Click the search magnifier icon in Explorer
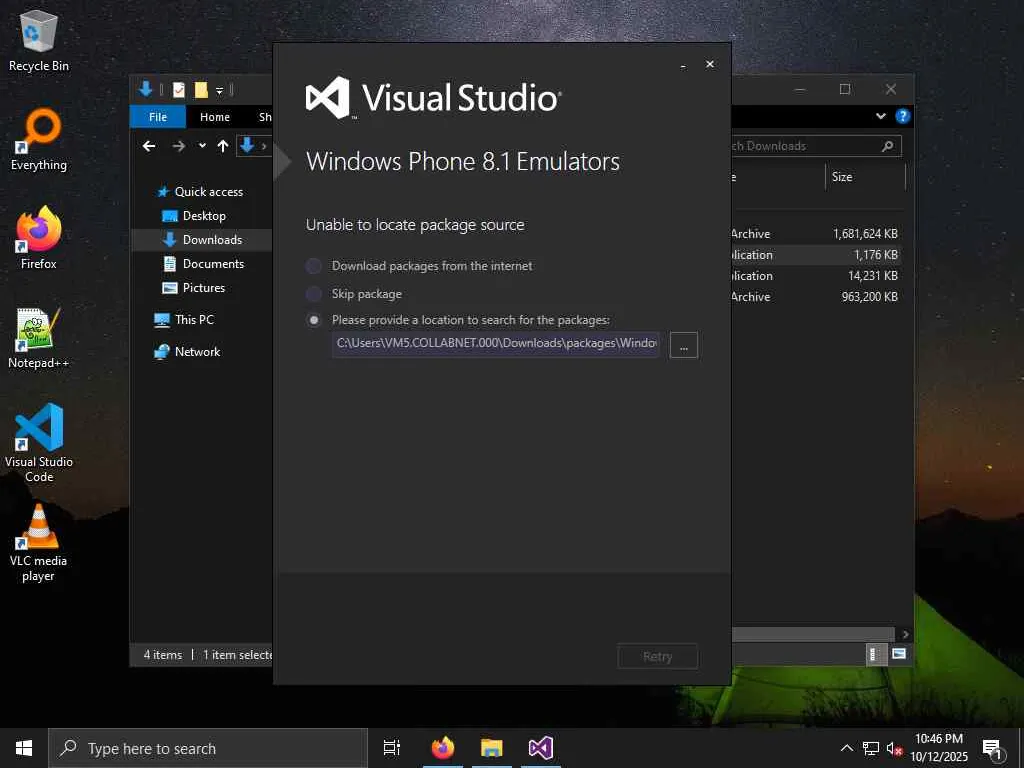1024x768 pixels. 888,146
